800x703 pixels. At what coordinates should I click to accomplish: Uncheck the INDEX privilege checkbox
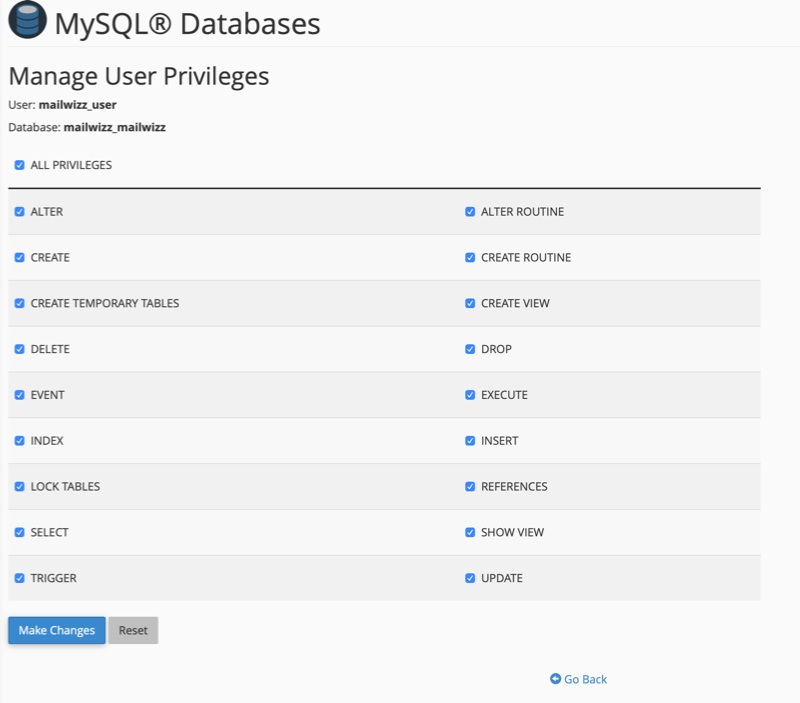(19, 441)
